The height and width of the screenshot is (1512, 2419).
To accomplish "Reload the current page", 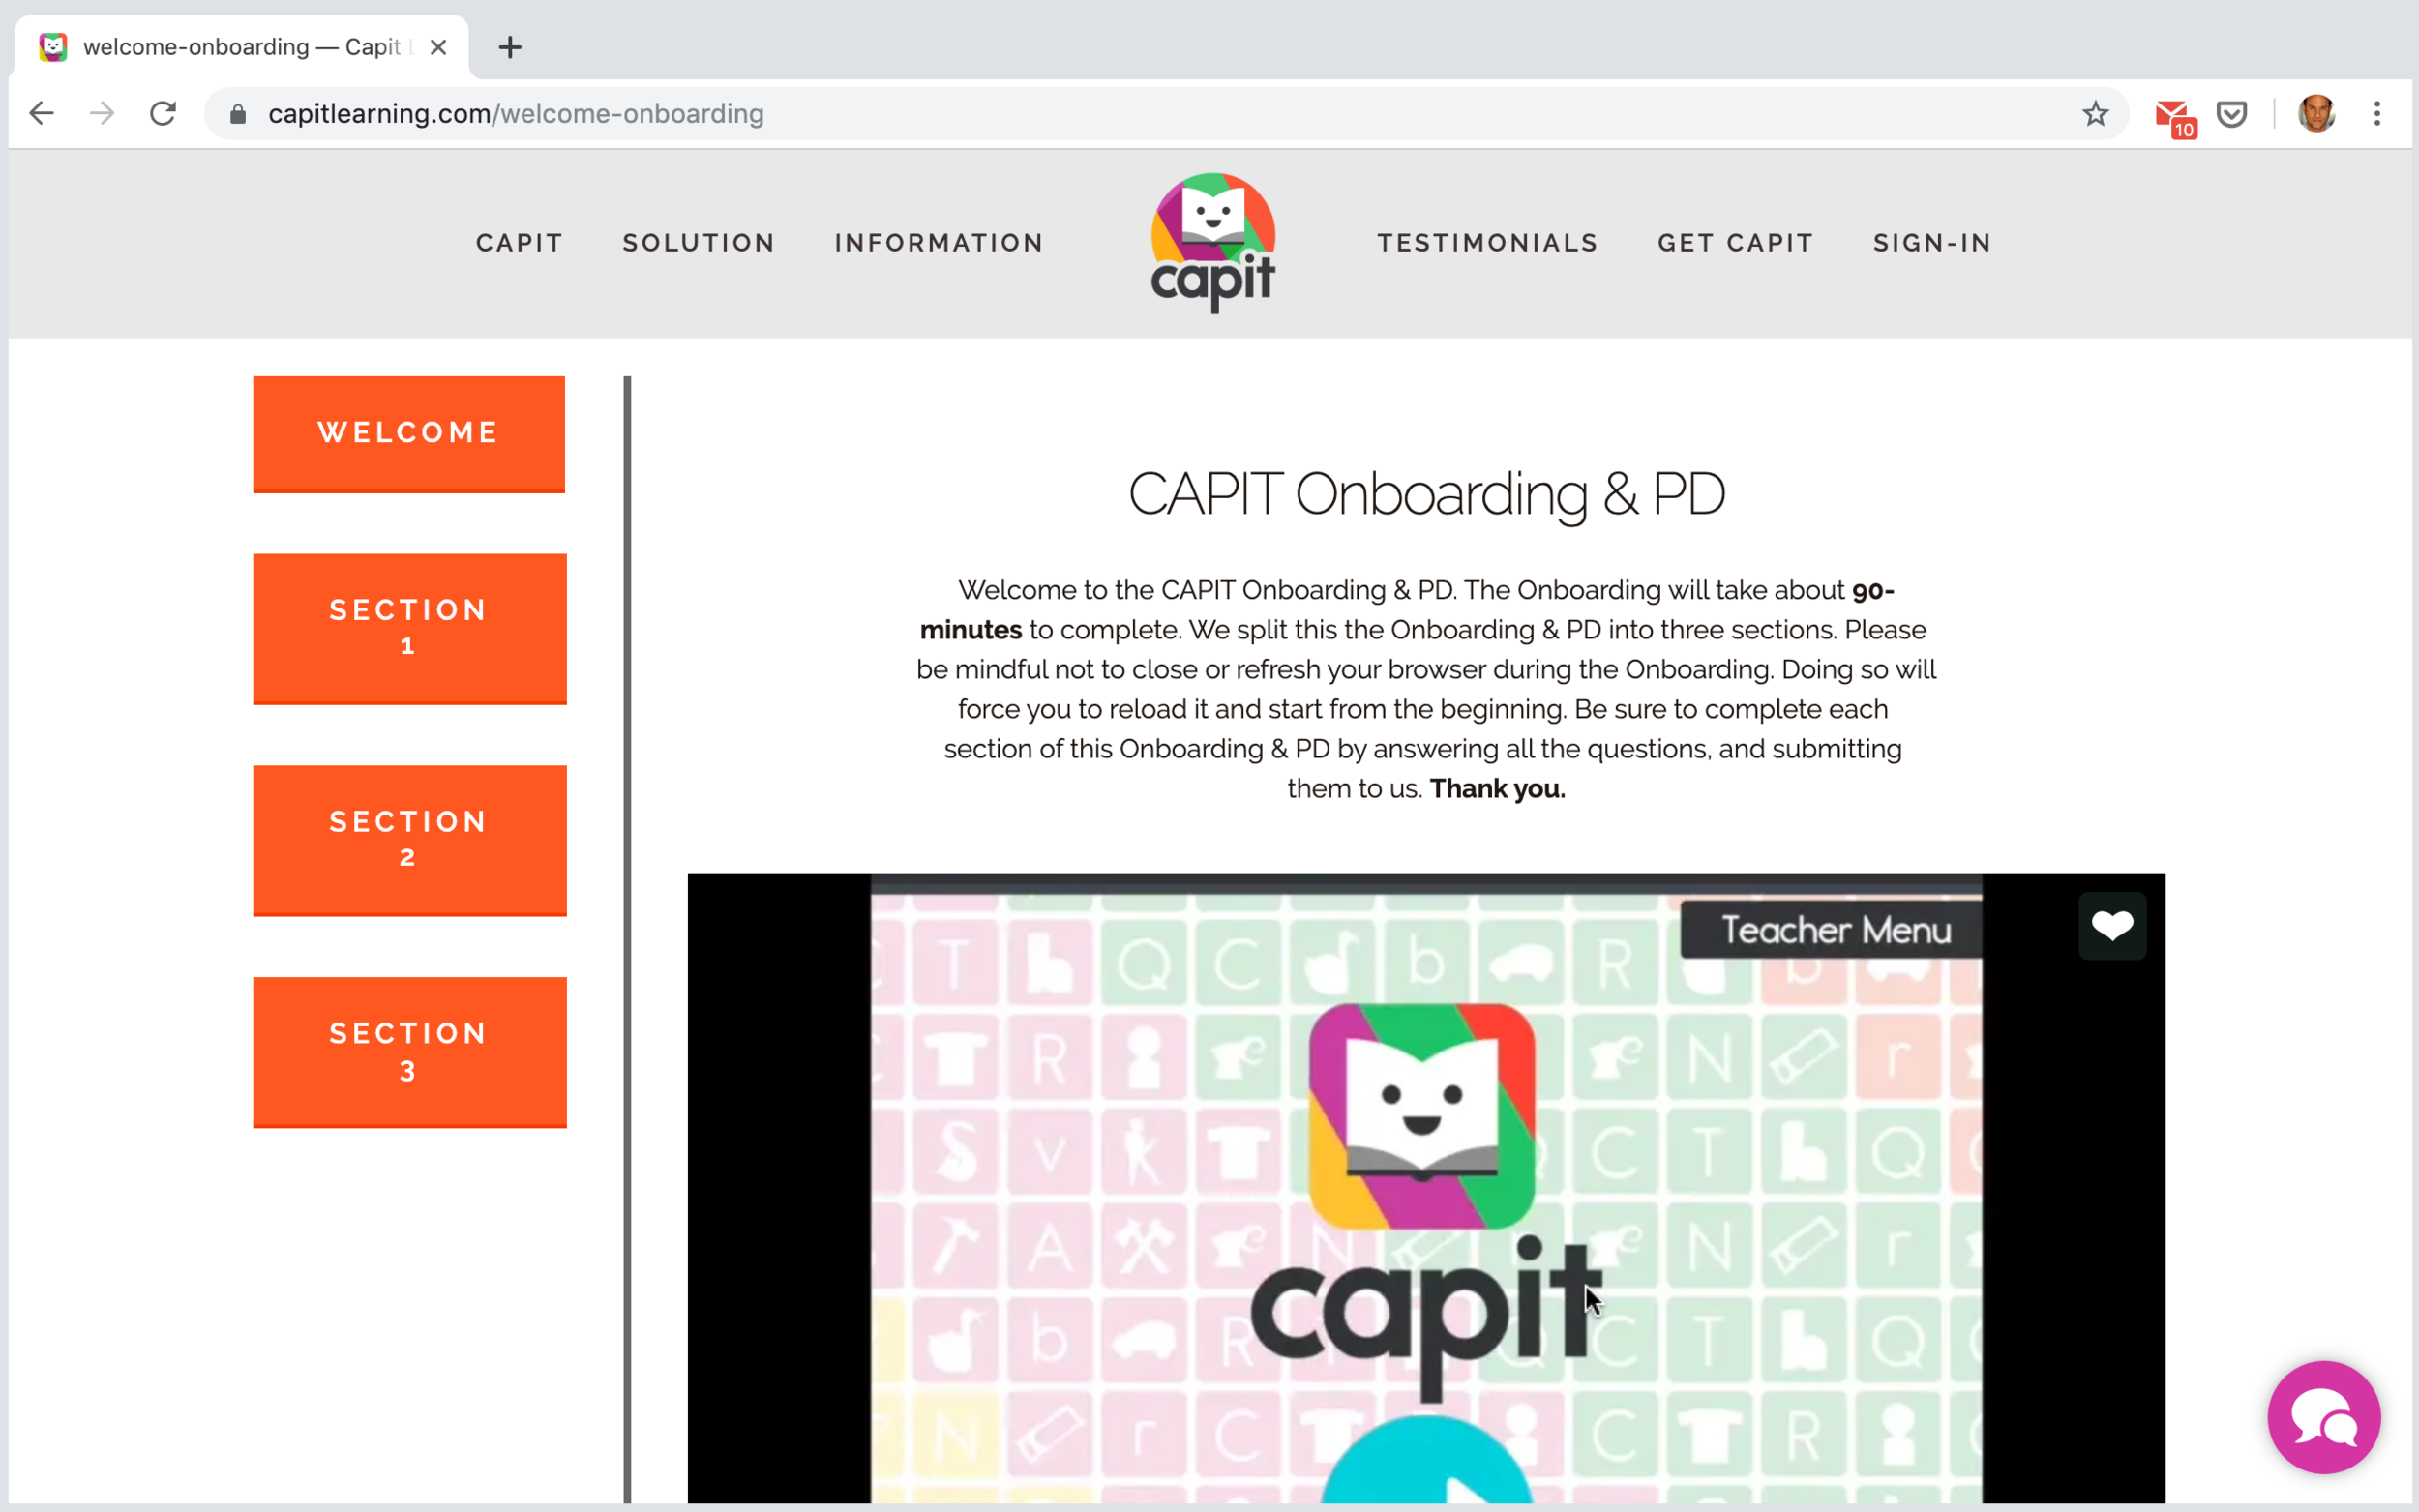I will click(x=163, y=114).
